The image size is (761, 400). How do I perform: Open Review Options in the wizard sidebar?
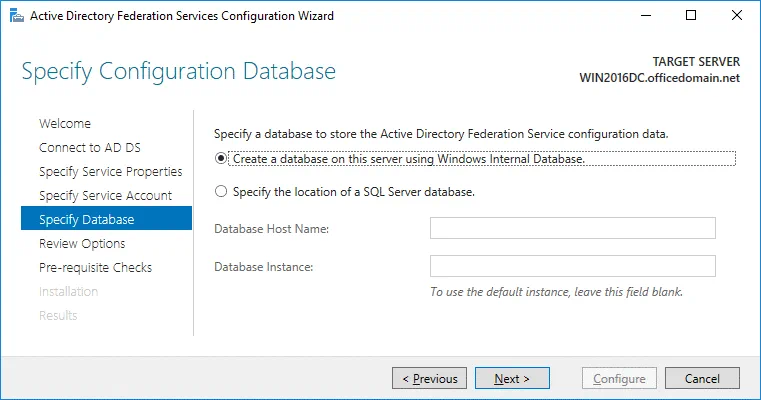pyautogui.click(x=82, y=244)
